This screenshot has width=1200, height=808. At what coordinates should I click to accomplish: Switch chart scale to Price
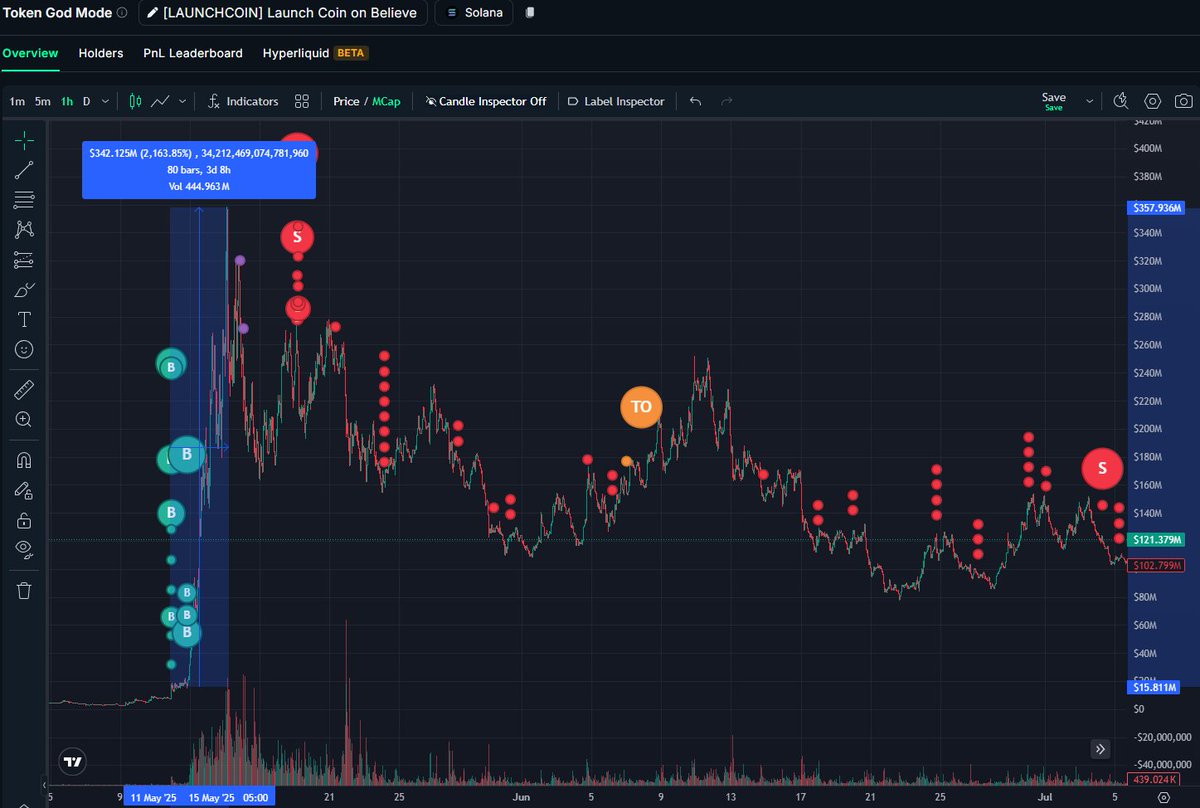pyautogui.click(x=346, y=101)
